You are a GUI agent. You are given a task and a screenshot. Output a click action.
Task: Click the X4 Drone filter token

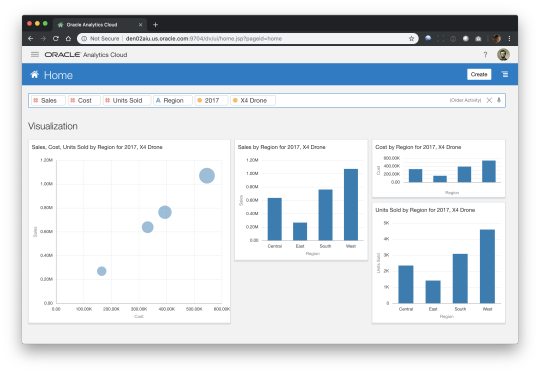click(253, 100)
